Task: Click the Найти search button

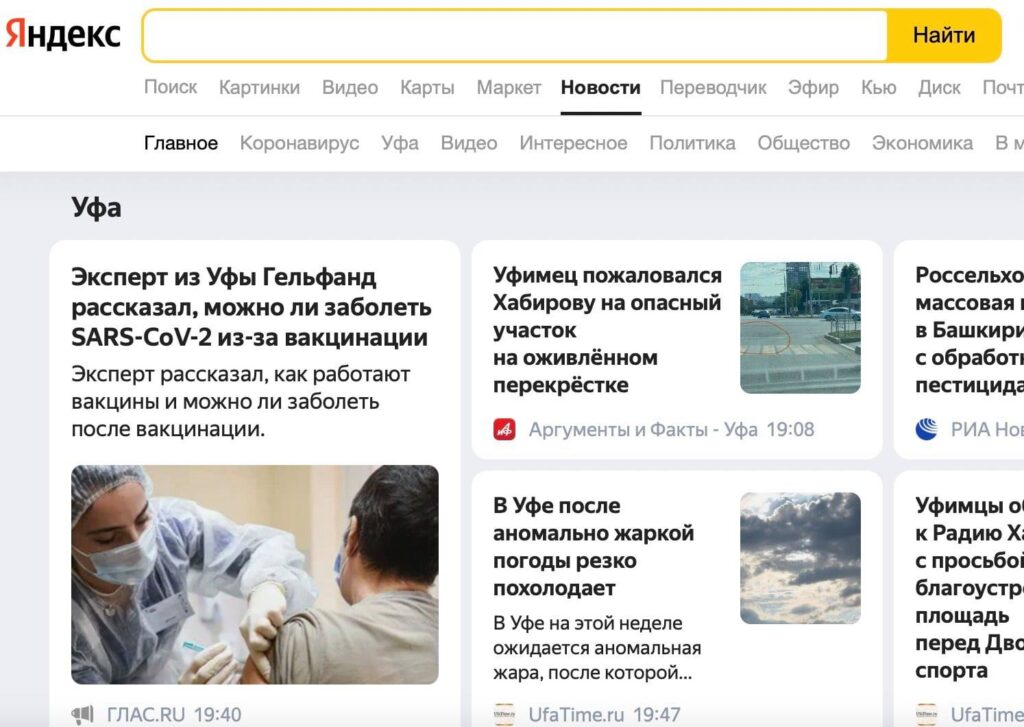Action: tap(944, 35)
